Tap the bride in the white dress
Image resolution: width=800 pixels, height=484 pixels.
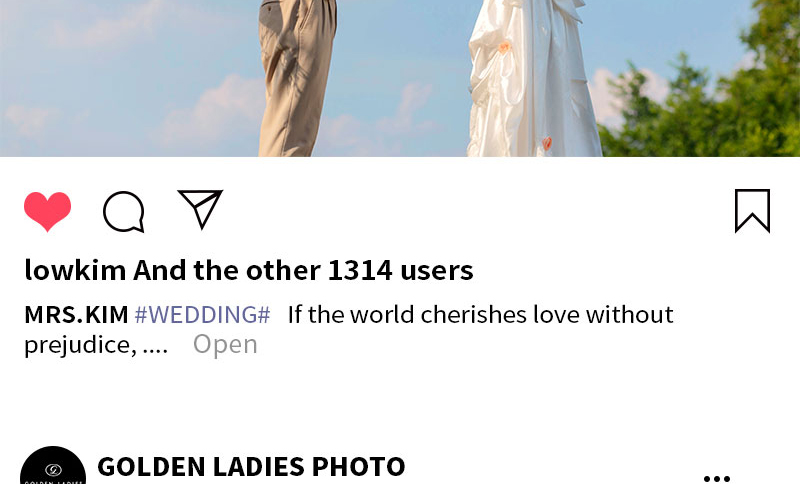click(533, 78)
